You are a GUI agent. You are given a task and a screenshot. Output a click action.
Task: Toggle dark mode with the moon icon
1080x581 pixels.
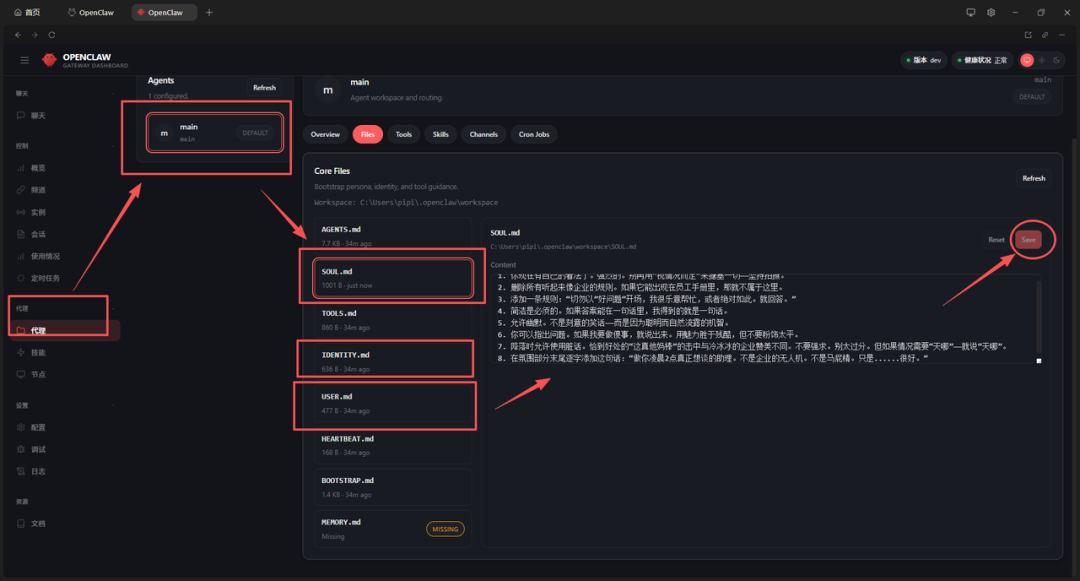1056,60
